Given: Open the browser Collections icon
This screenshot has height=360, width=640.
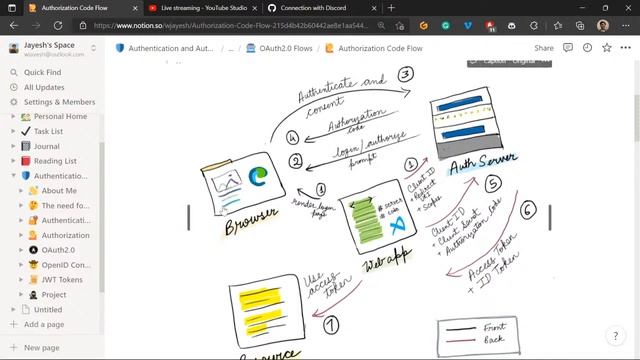Looking at the screenshot, I should pos(580,26).
